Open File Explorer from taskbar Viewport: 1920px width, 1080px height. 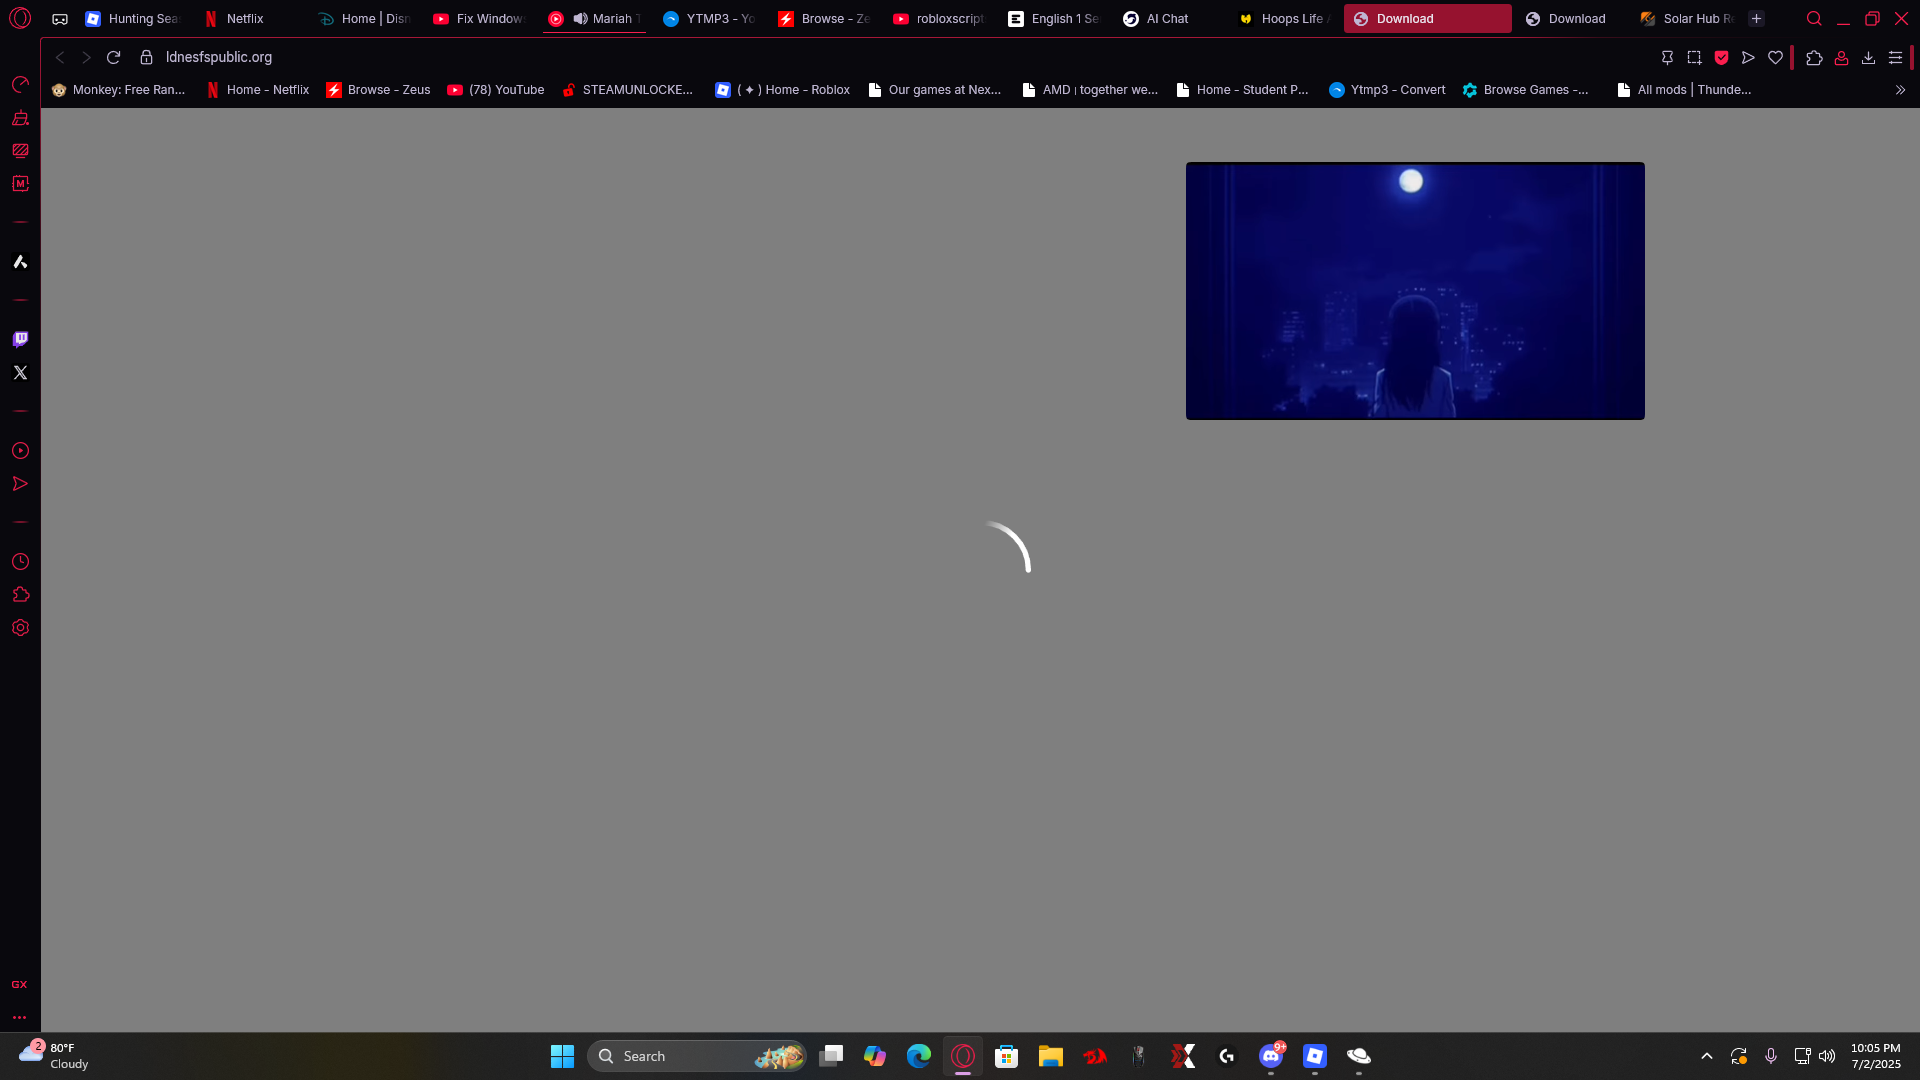tap(1050, 1056)
